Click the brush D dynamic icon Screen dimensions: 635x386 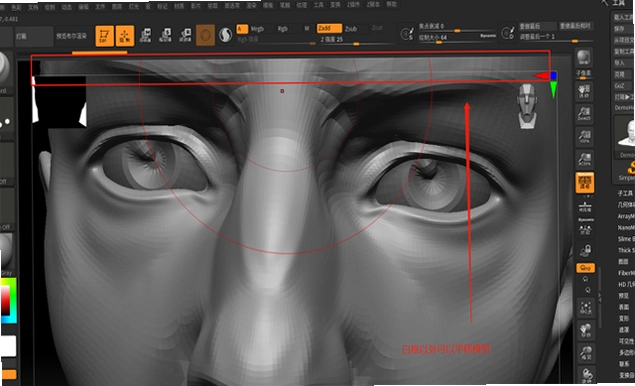tap(507, 33)
